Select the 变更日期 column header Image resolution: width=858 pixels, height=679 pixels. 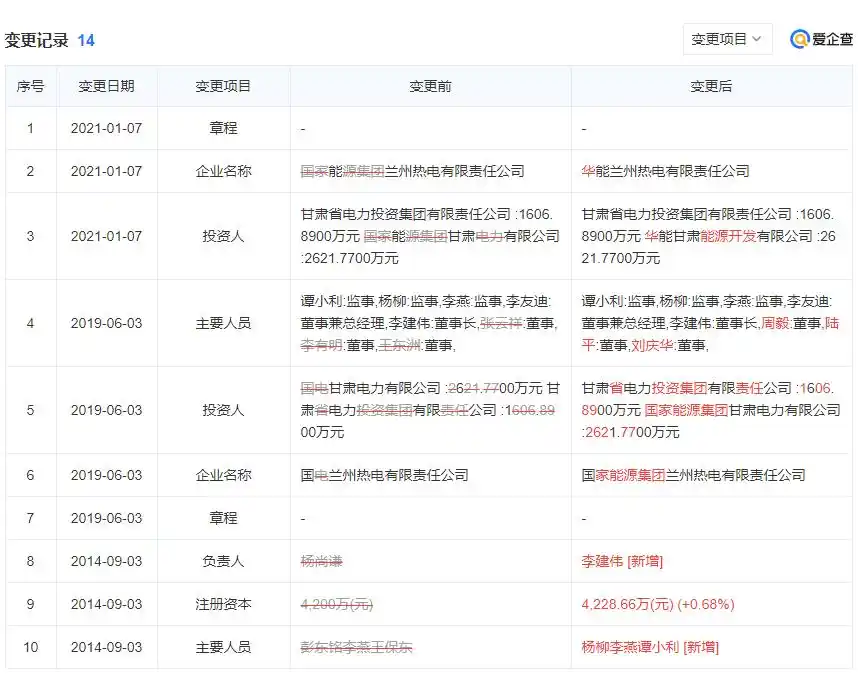tap(106, 86)
